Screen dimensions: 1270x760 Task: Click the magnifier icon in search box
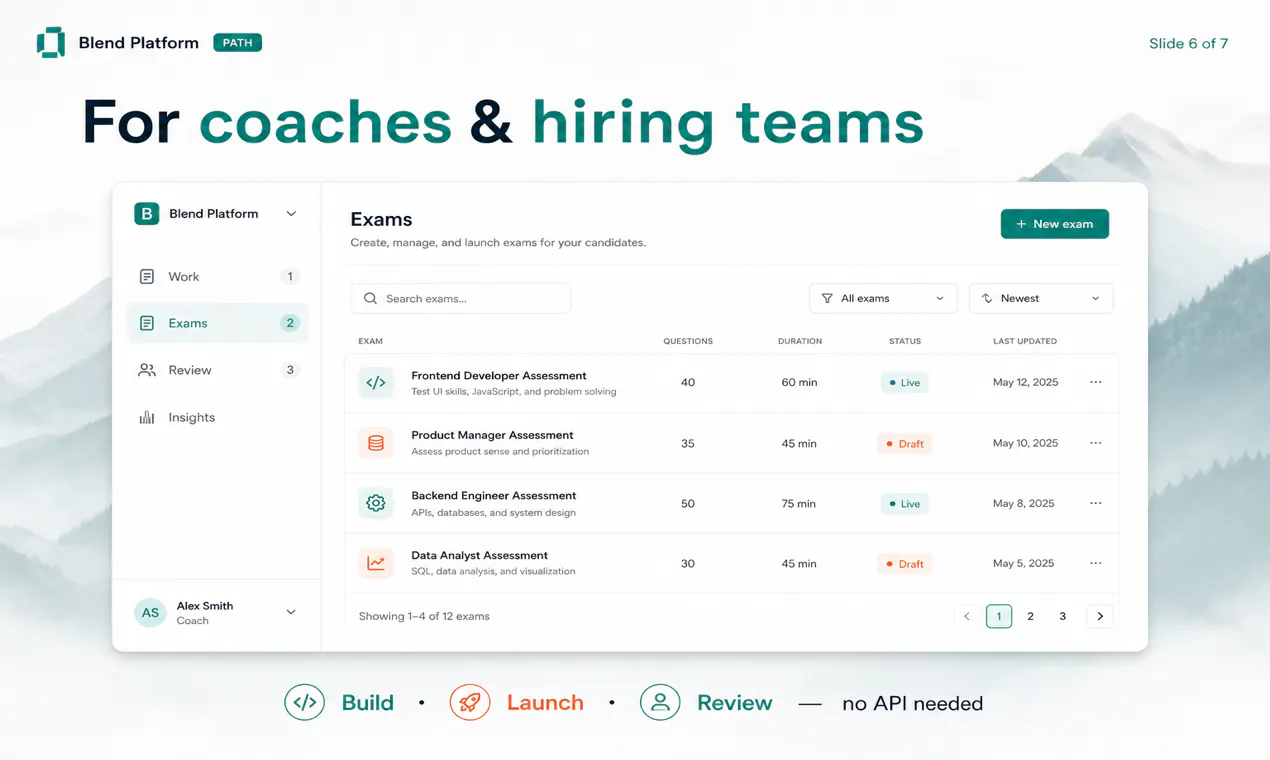click(x=370, y=298)
